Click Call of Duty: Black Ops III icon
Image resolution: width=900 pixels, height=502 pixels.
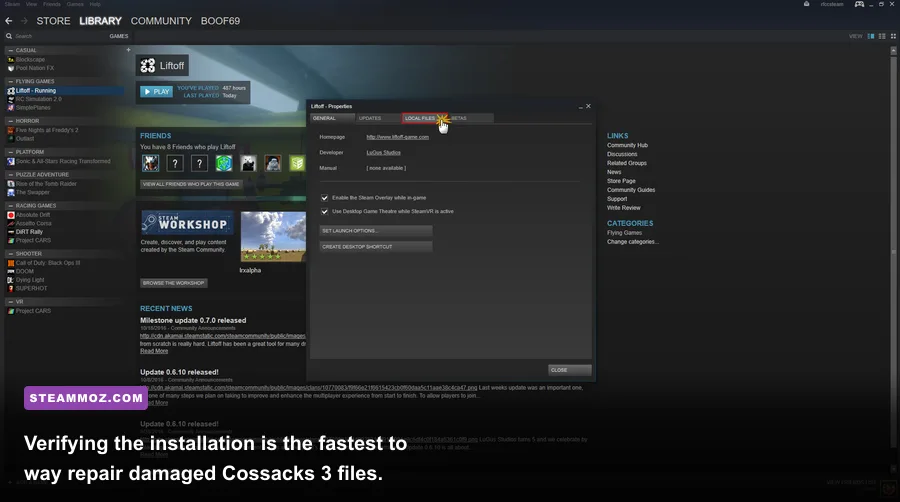[x=10, y=263]
